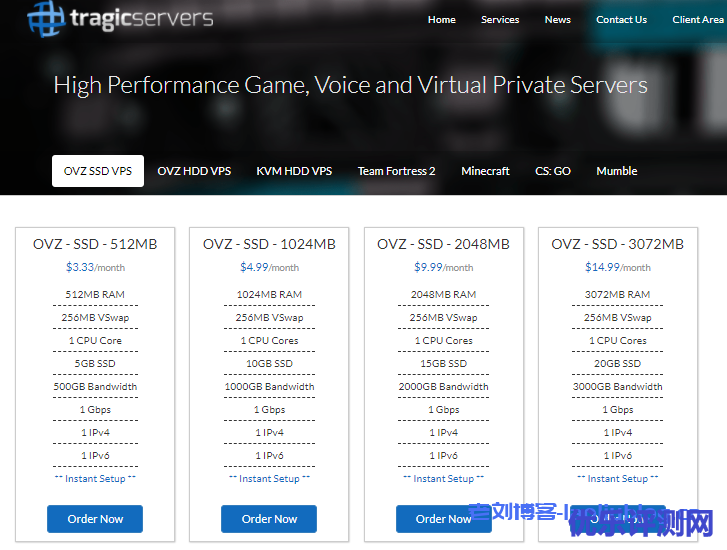Viewport: 727px width, 550px height.
Task: Click the High Performance Game, Voice headline
Action: coord(350,85)
